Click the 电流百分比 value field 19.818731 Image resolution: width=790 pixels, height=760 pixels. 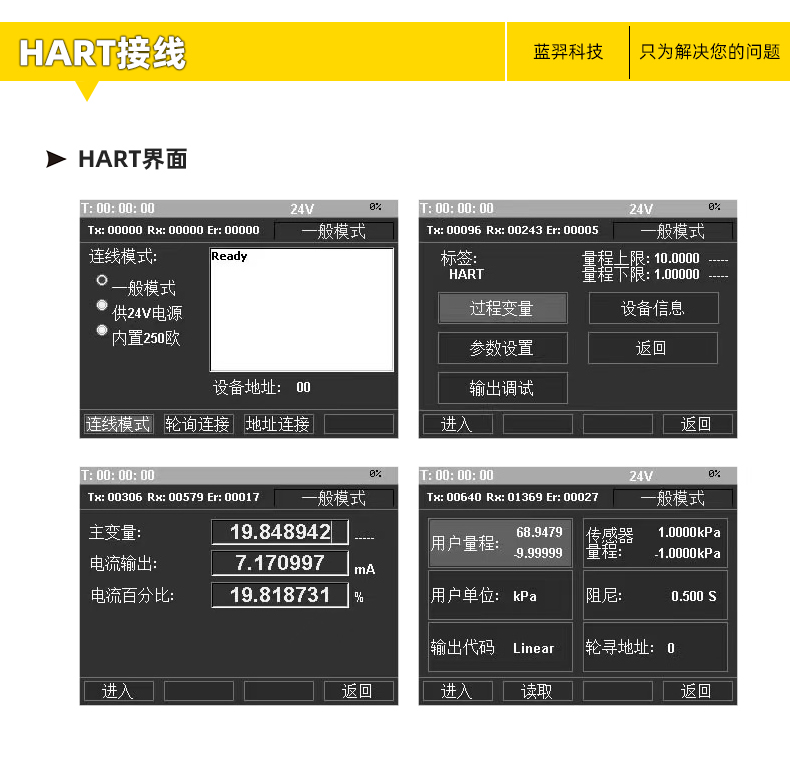click(280, 595)
